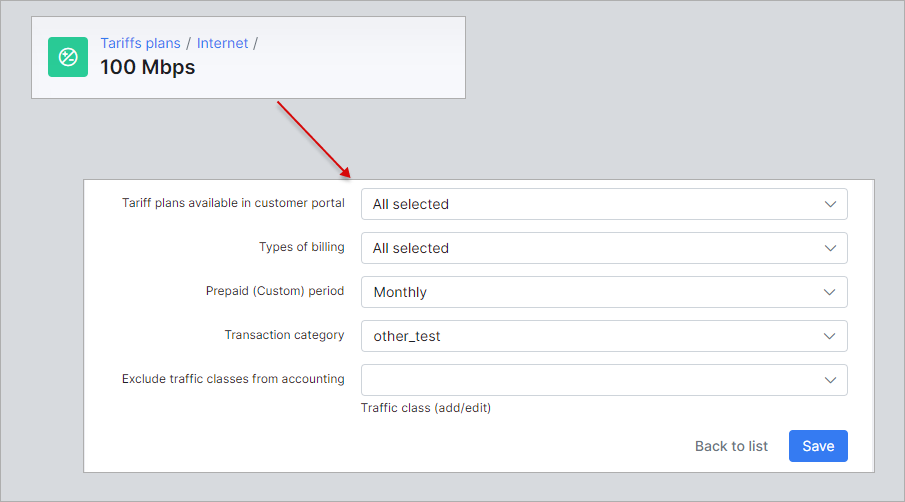Image resolution: width=905 pixels, height=502 pixels.
Task: Open the Types of billing dropdown
Action: point(604,248)
